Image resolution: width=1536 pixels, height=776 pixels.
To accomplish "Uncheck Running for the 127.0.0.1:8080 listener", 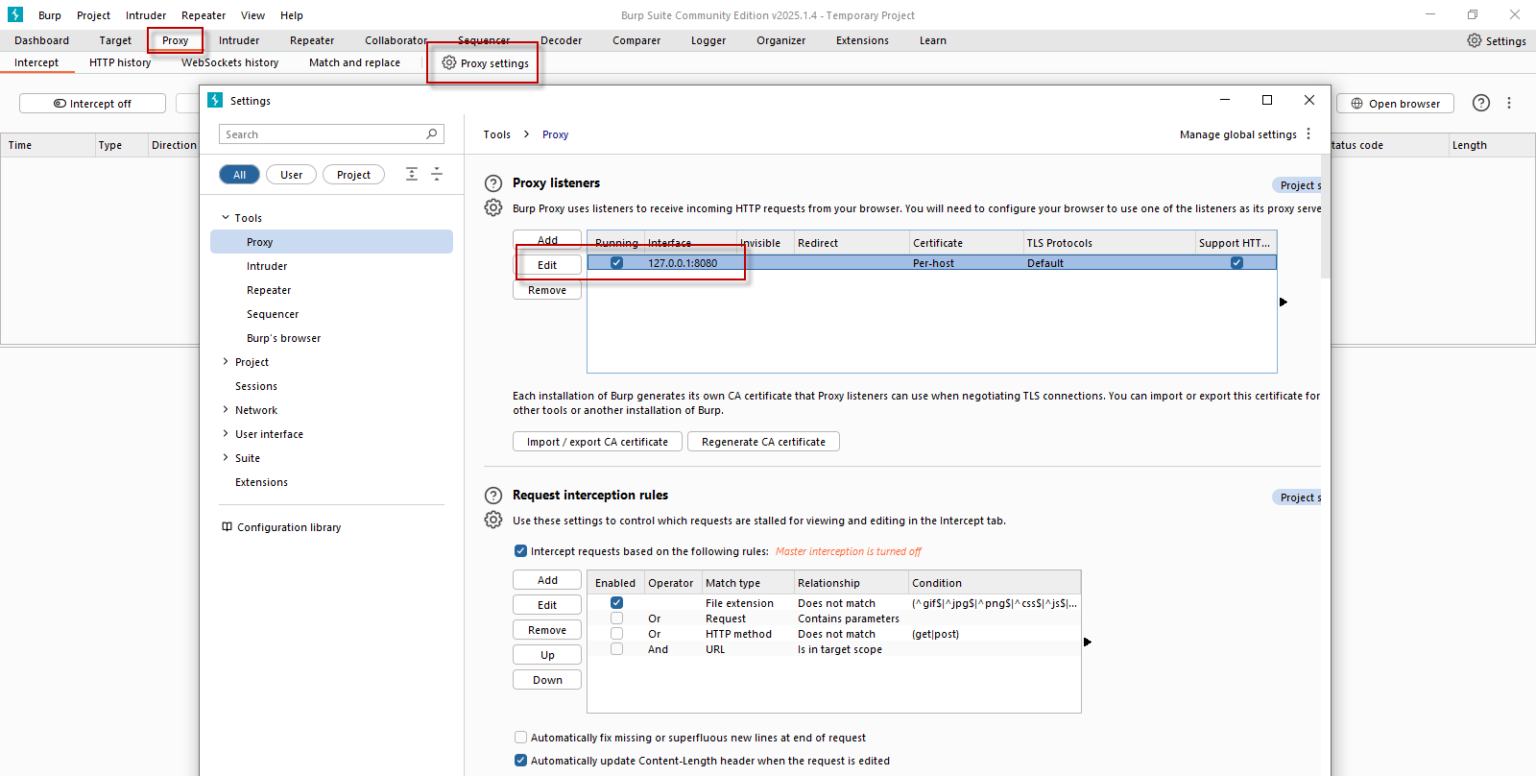I will click(x=616, y=262).
